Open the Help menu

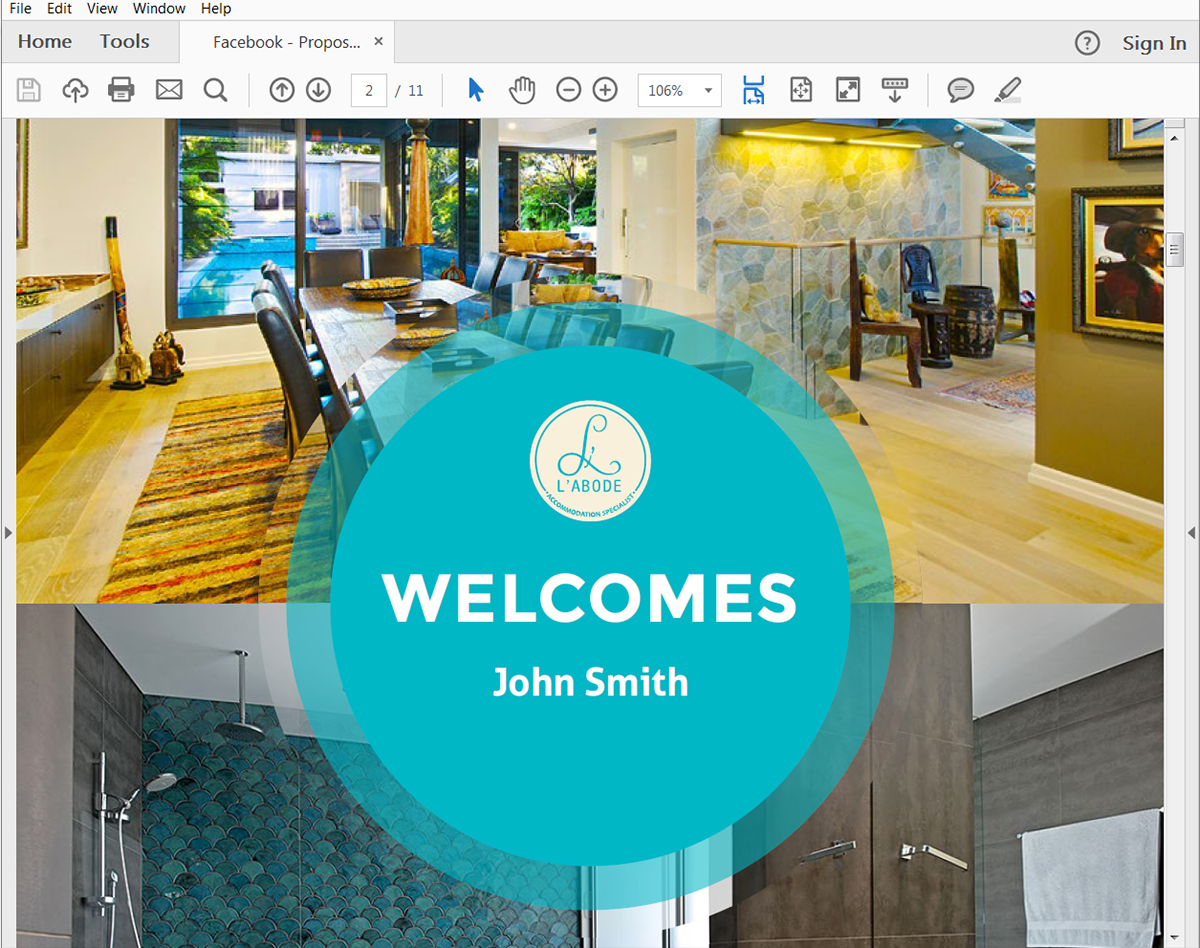click(216, 8)
